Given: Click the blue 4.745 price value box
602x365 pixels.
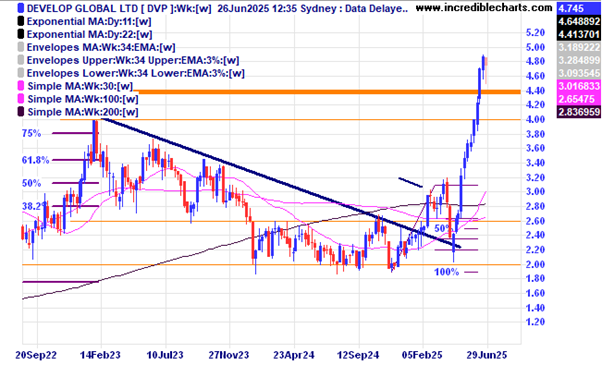Looking at the screenshot, I should coord(578,8).
